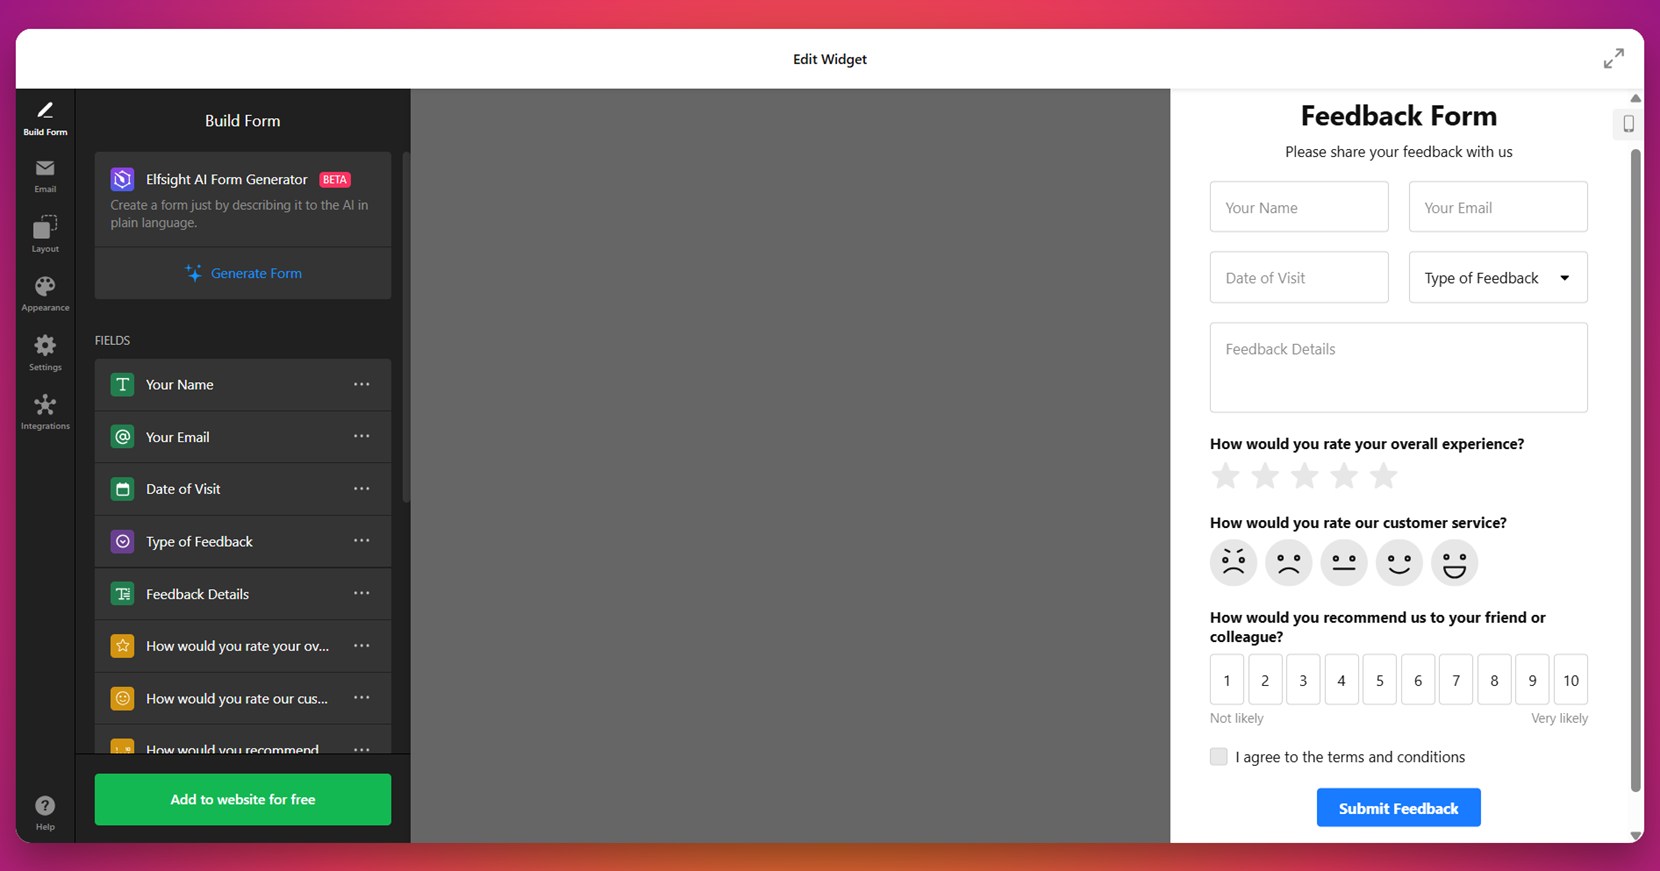Open options menu for Type of Feedback field
The width and height of the screenshot is (1660, 871).
coord(362,541)
